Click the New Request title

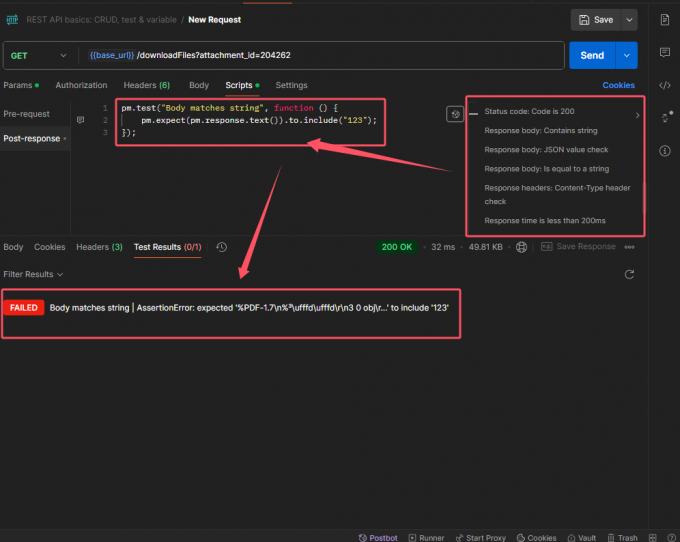coord(214,20)
